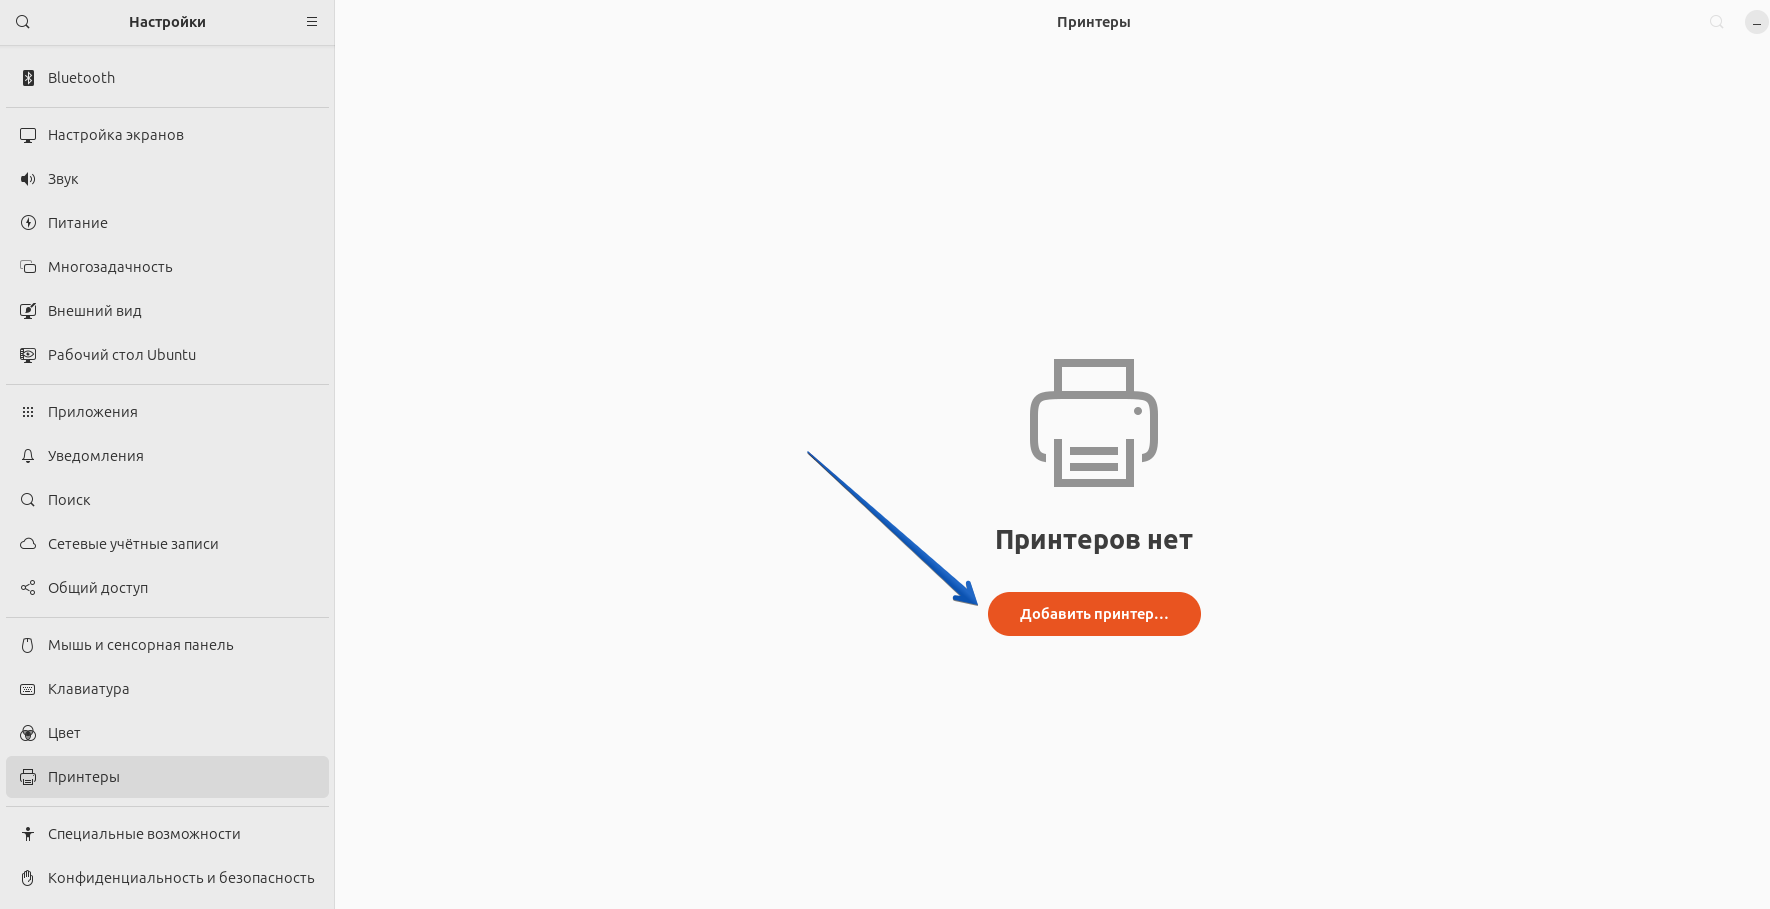Open Поиск settings section
Screen dimensions: 1770x909
point(69,500)
